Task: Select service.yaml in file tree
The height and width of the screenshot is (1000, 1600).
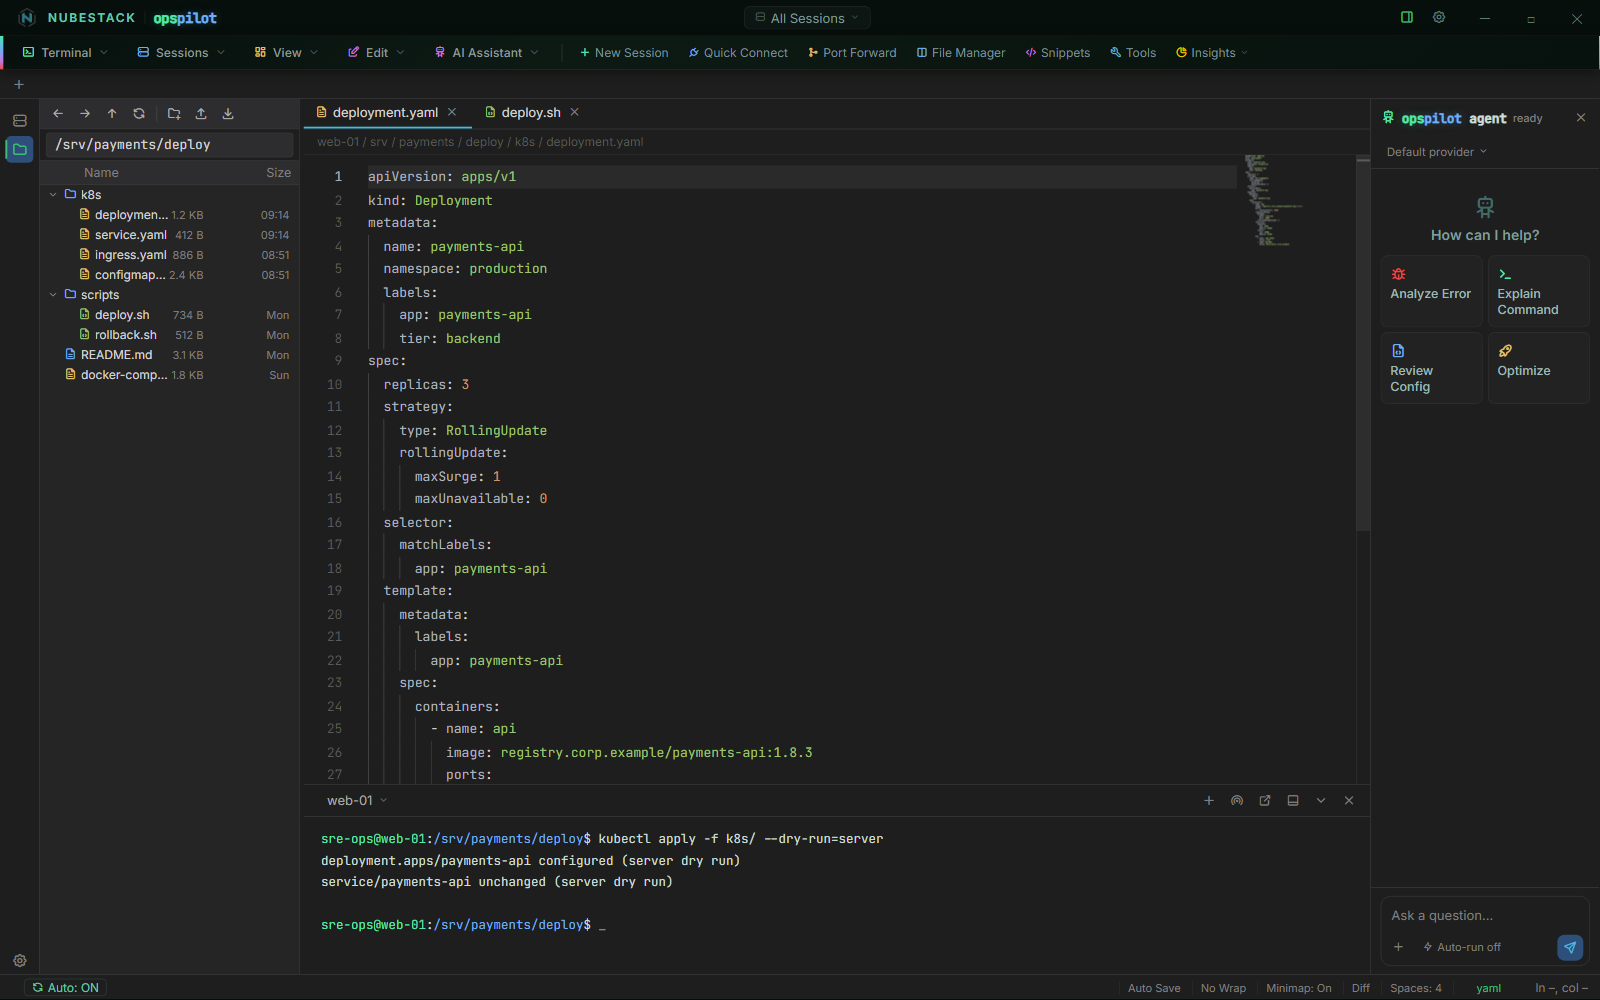Action: [x=170, y=235]
